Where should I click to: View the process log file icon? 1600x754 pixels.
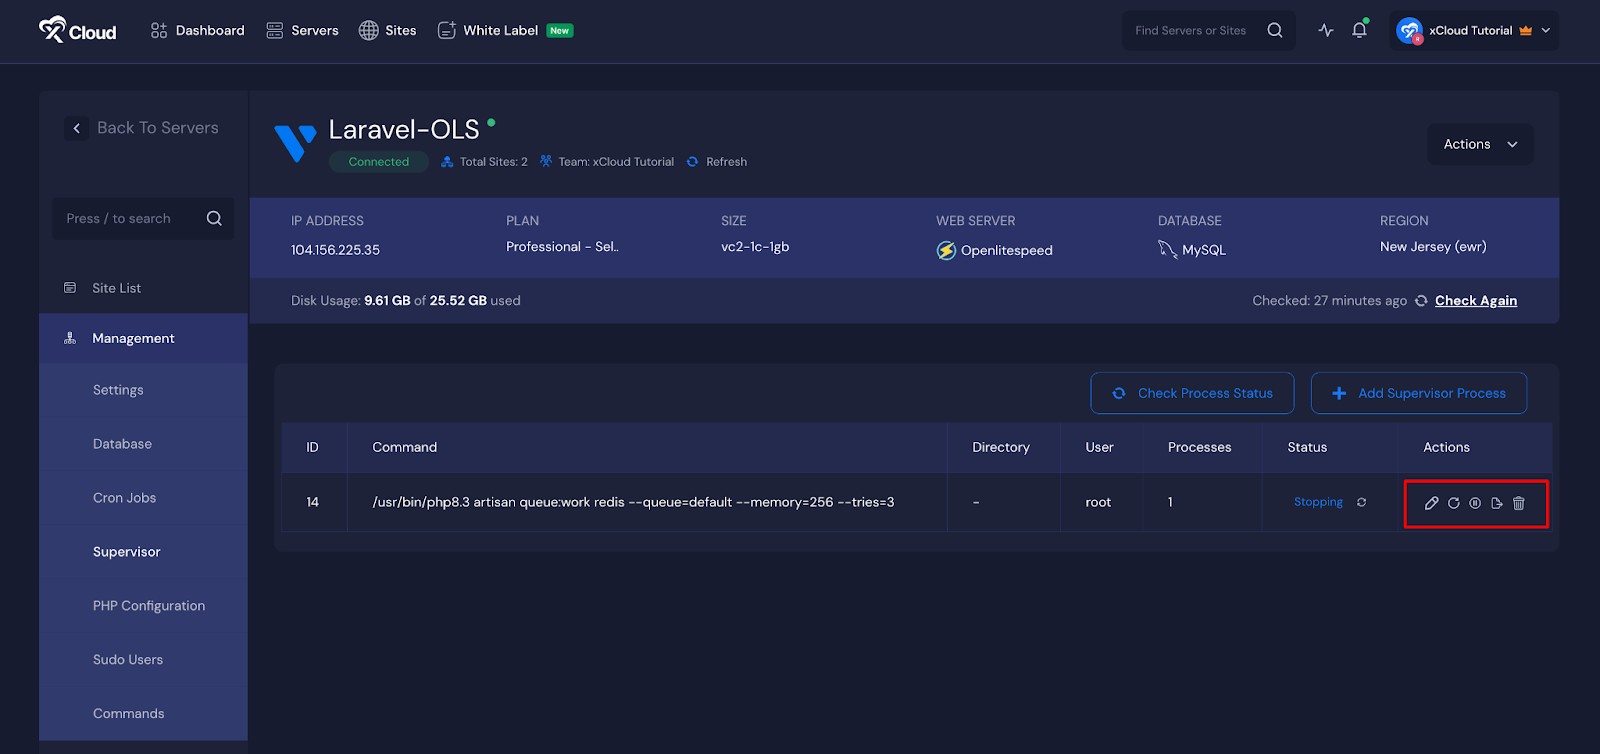[1497, 503]
